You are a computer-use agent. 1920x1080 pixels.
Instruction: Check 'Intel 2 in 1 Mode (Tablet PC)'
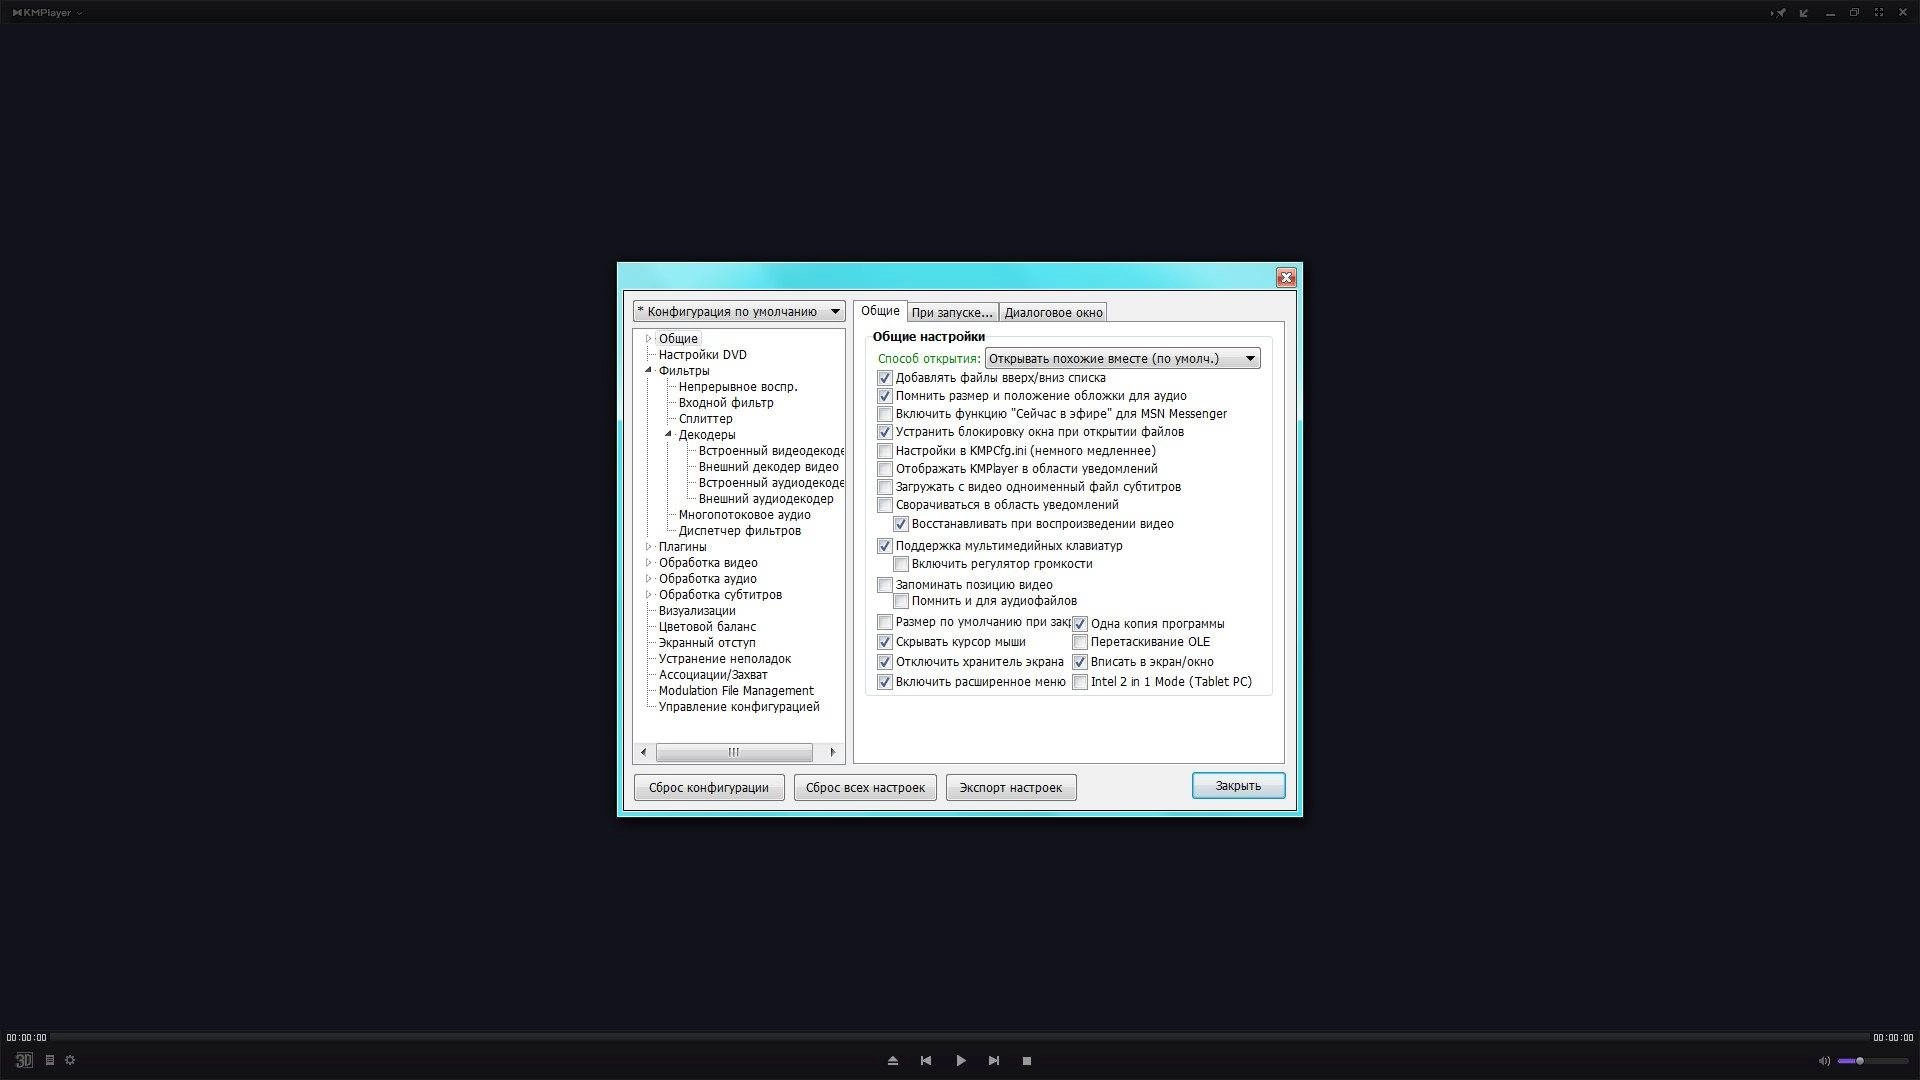(x=1080, y=682)
